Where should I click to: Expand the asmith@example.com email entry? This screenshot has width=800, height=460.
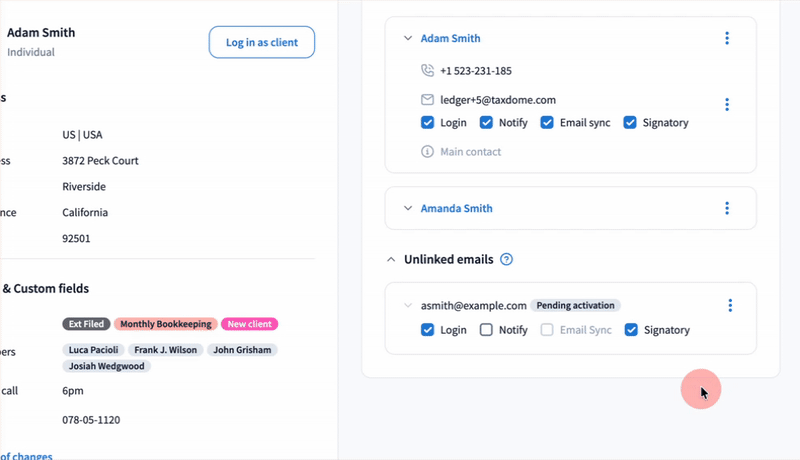point(407,306)
